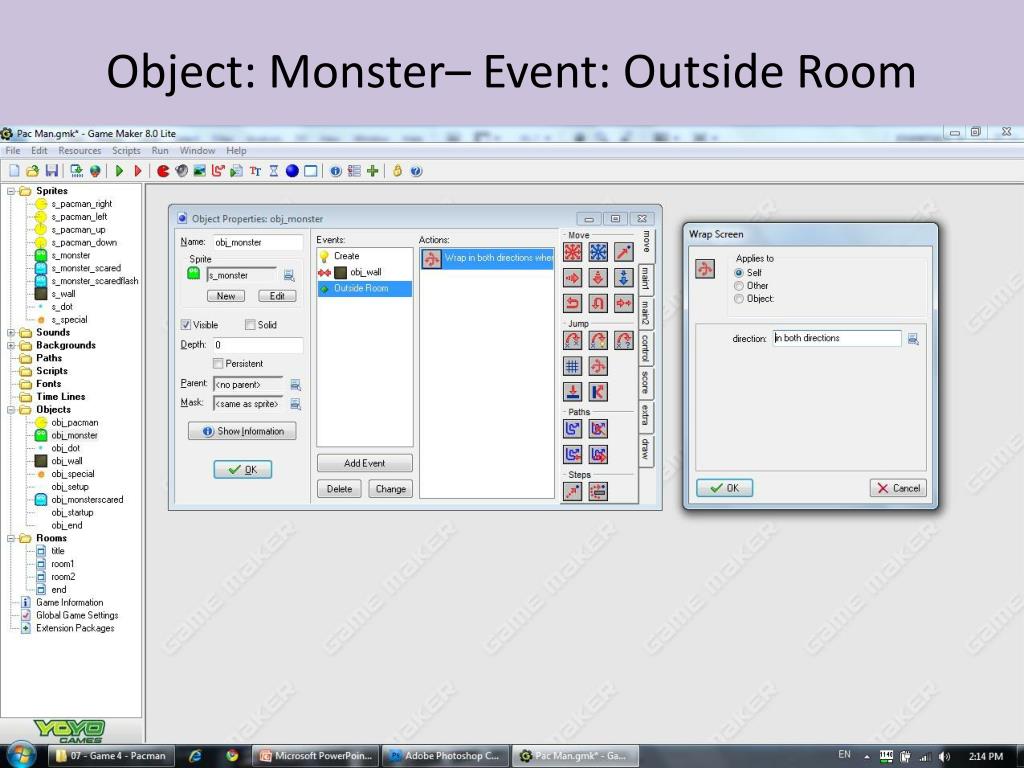The image size is (1024, 768).
Task: Create a time line using the hourglass icon
Action: (x=274, y=171)
